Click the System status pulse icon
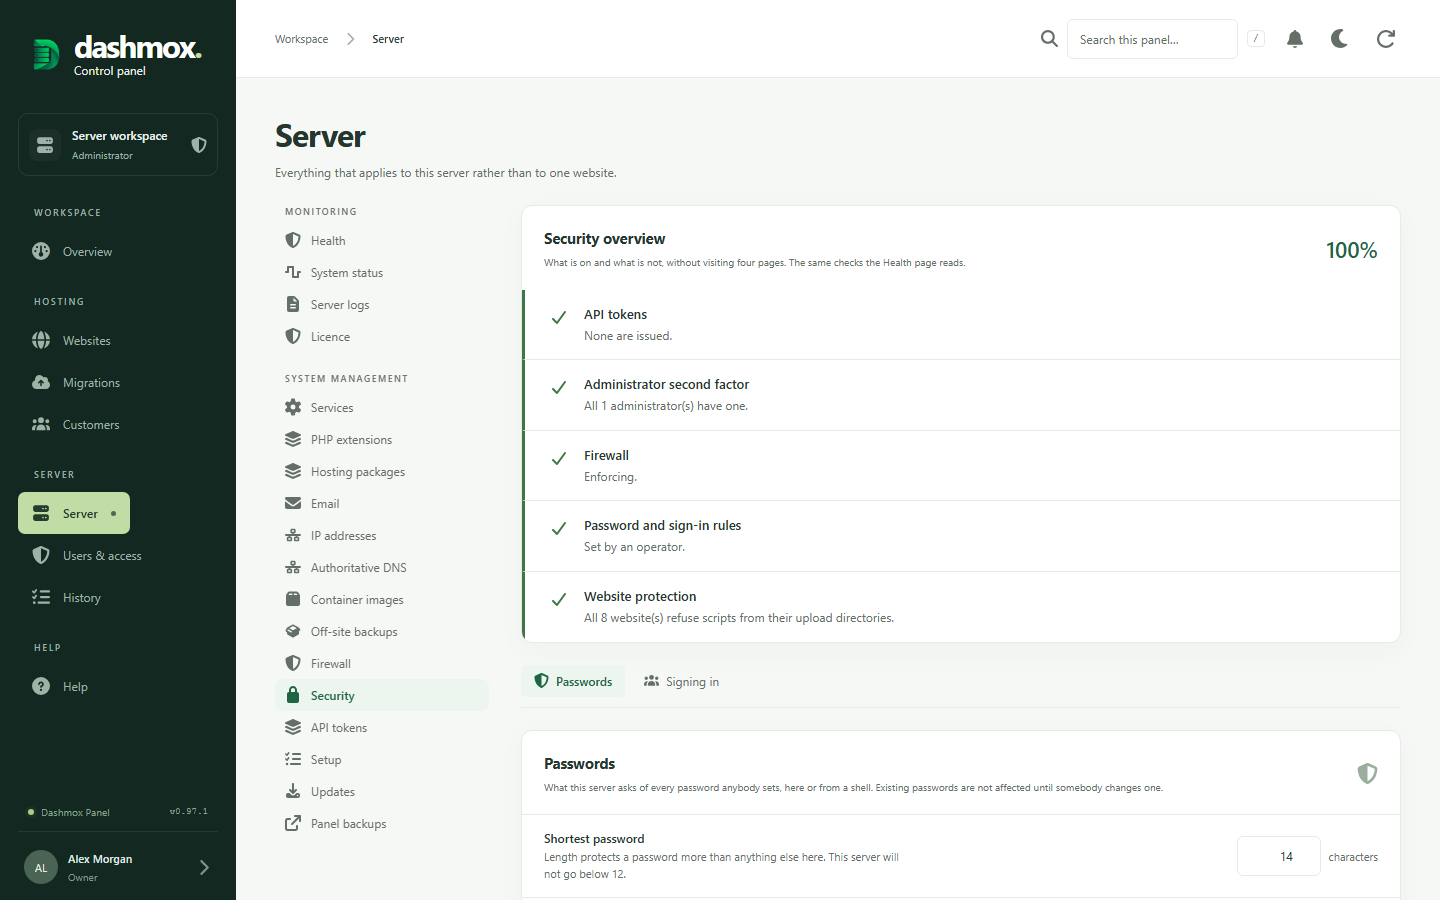The height and width of the screenshot is (900, 1440). [x=293, y=272]
